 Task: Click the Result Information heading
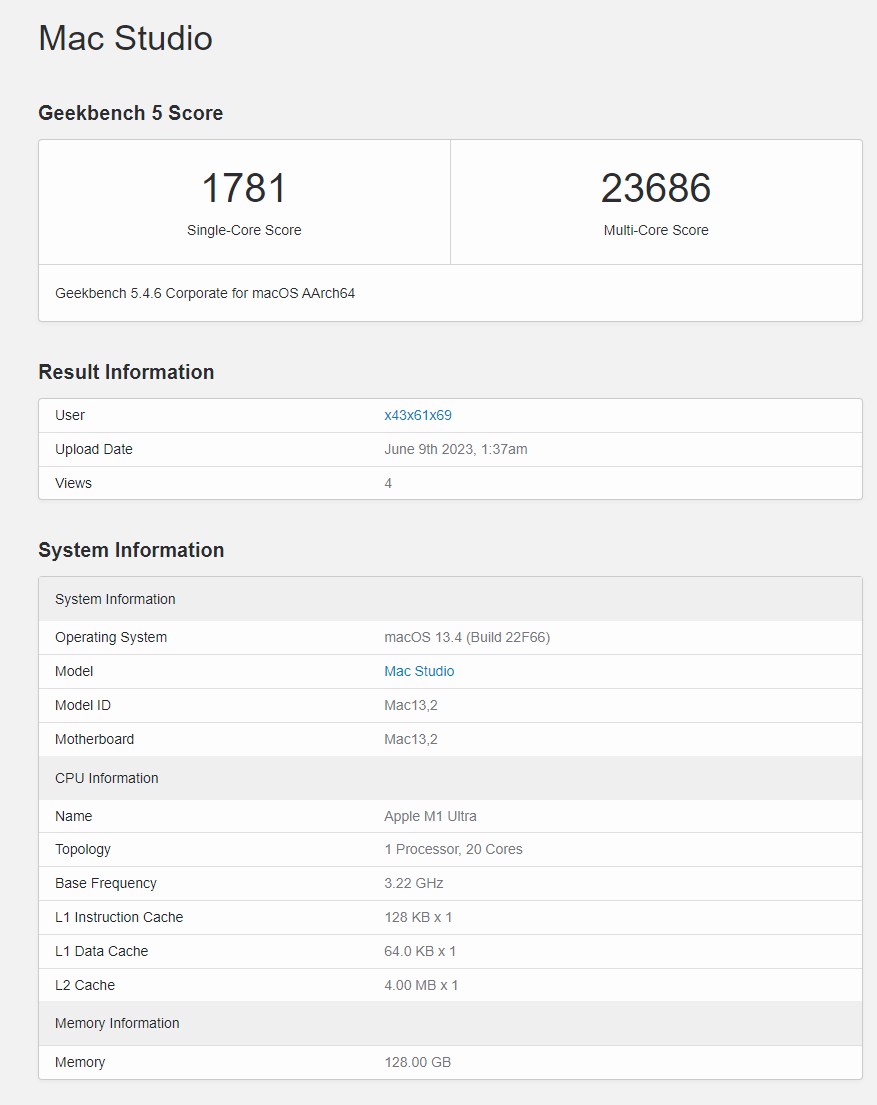pyautogui.click(x=126, y=371)
